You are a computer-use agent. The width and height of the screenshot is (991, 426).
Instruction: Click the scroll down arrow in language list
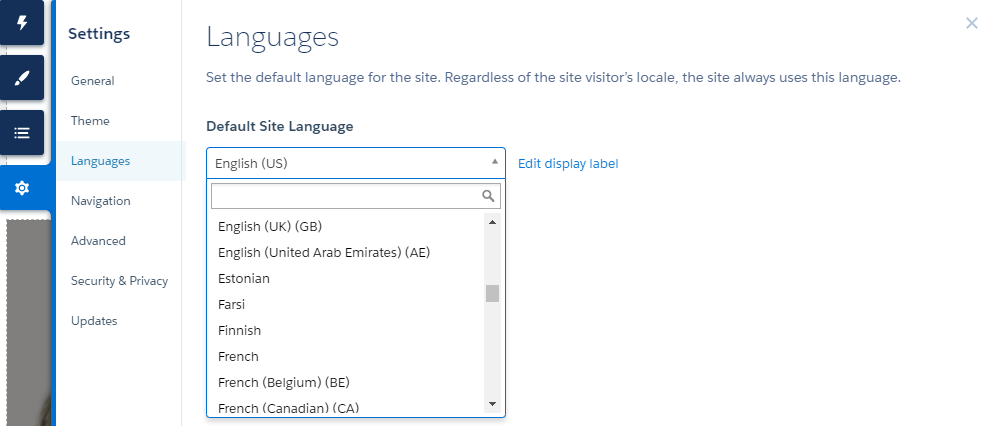pyautogui.click(x=492, y=404)
